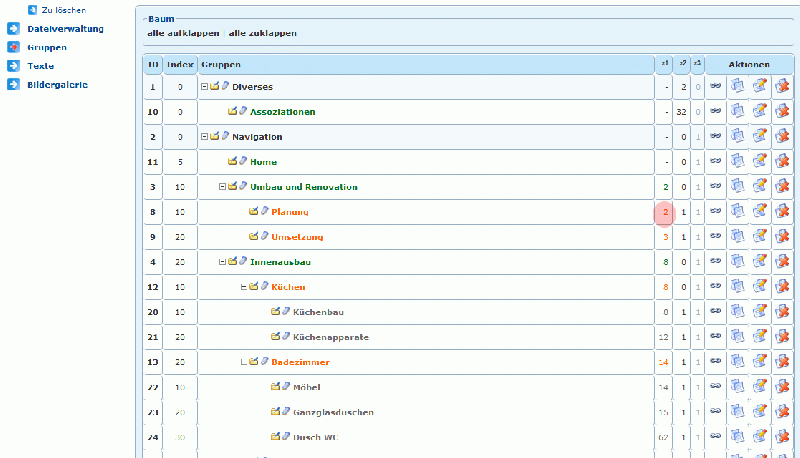Click the copy icon in the Möbel row
This screenshot has height=458, width=800.
737,386
